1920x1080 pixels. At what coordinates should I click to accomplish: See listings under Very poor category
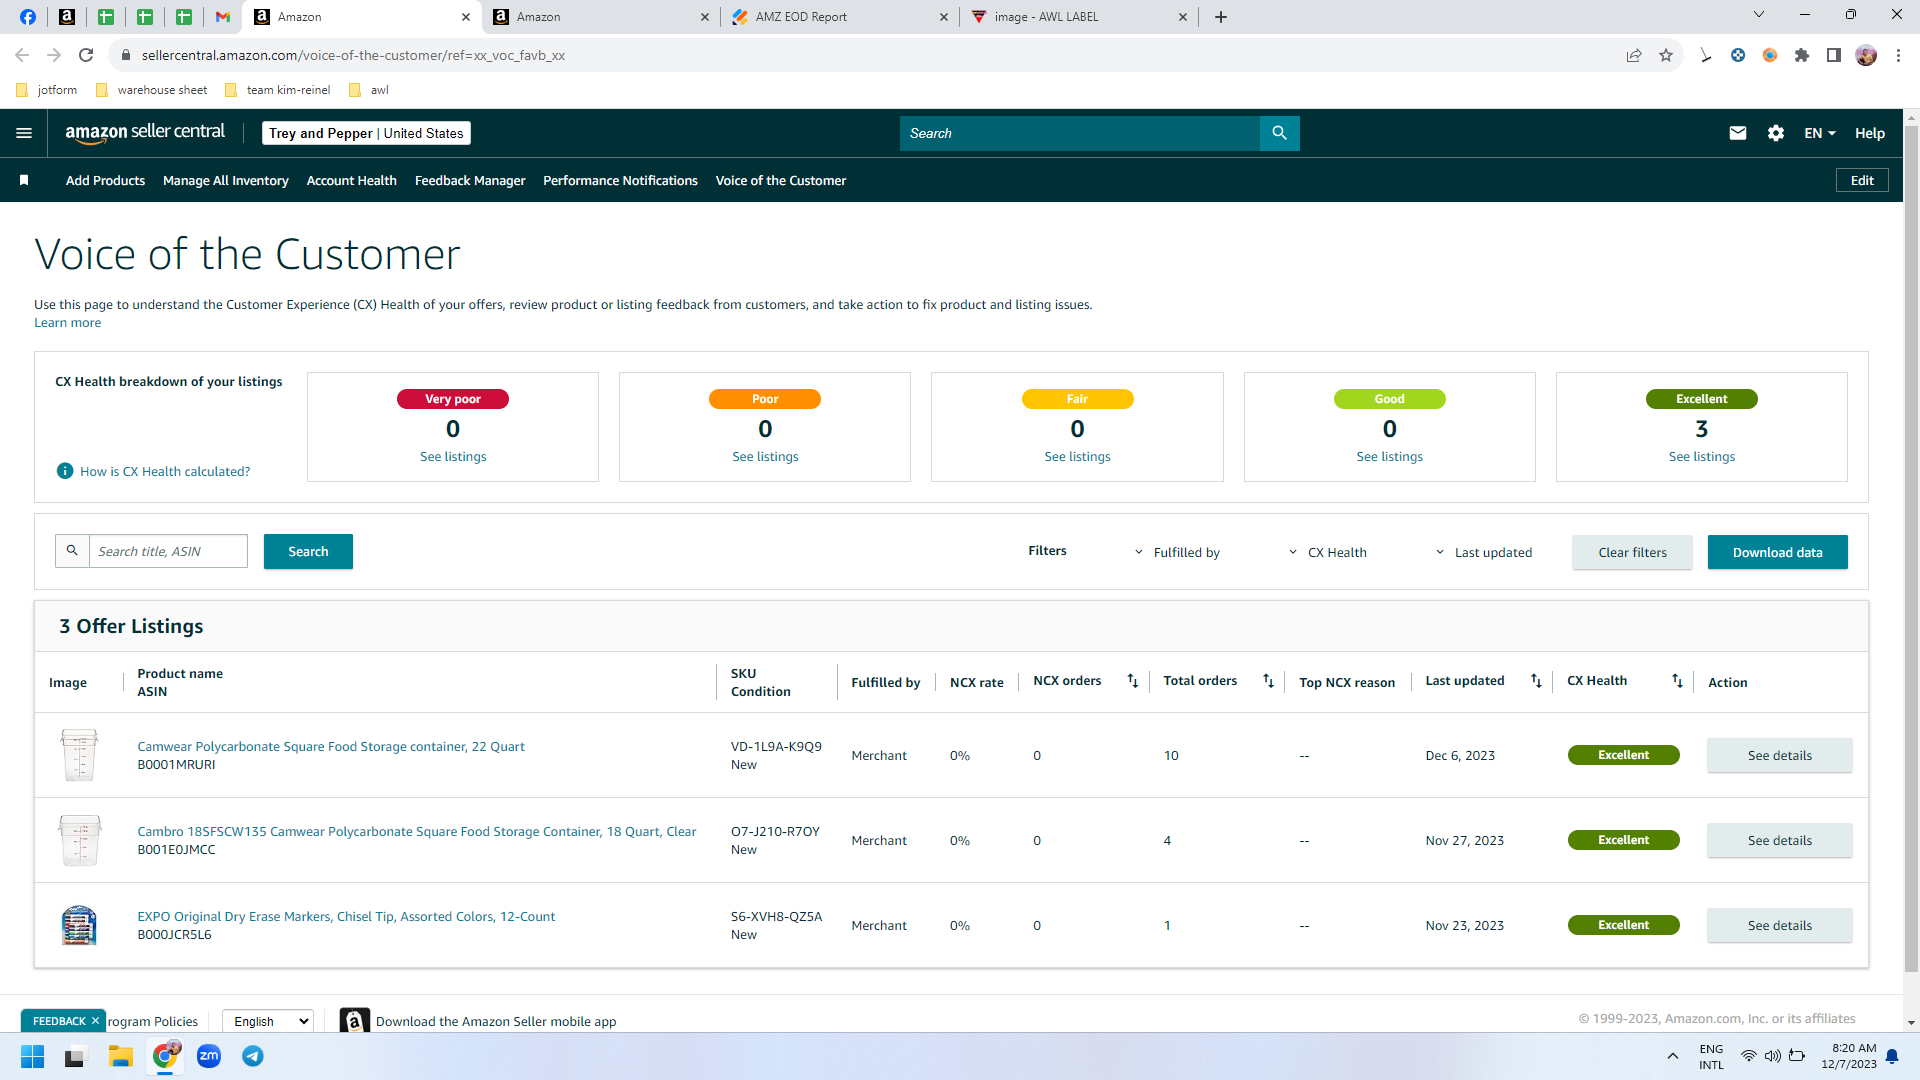coord(453,456)
